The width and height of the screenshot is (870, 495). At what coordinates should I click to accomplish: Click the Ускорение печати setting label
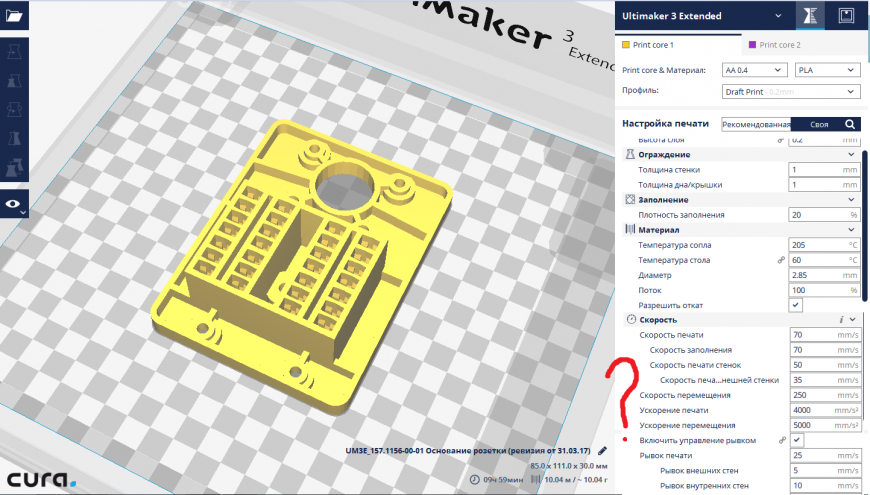(674, 410)
